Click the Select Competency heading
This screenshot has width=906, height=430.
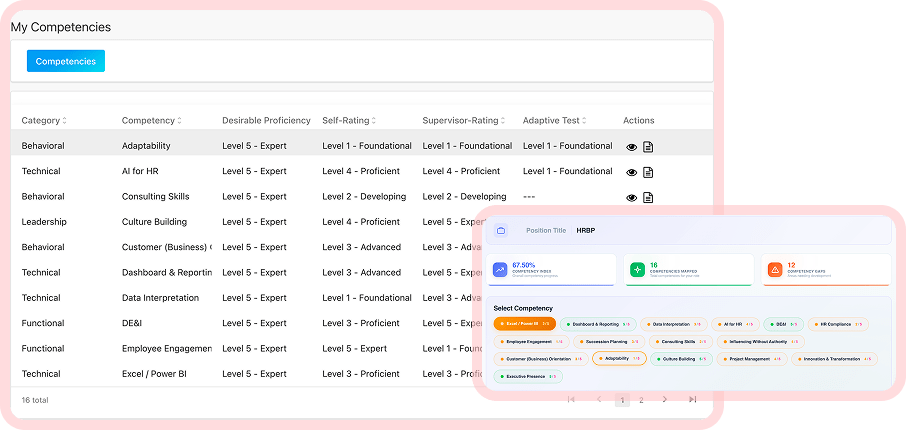(x=523, y=309)
